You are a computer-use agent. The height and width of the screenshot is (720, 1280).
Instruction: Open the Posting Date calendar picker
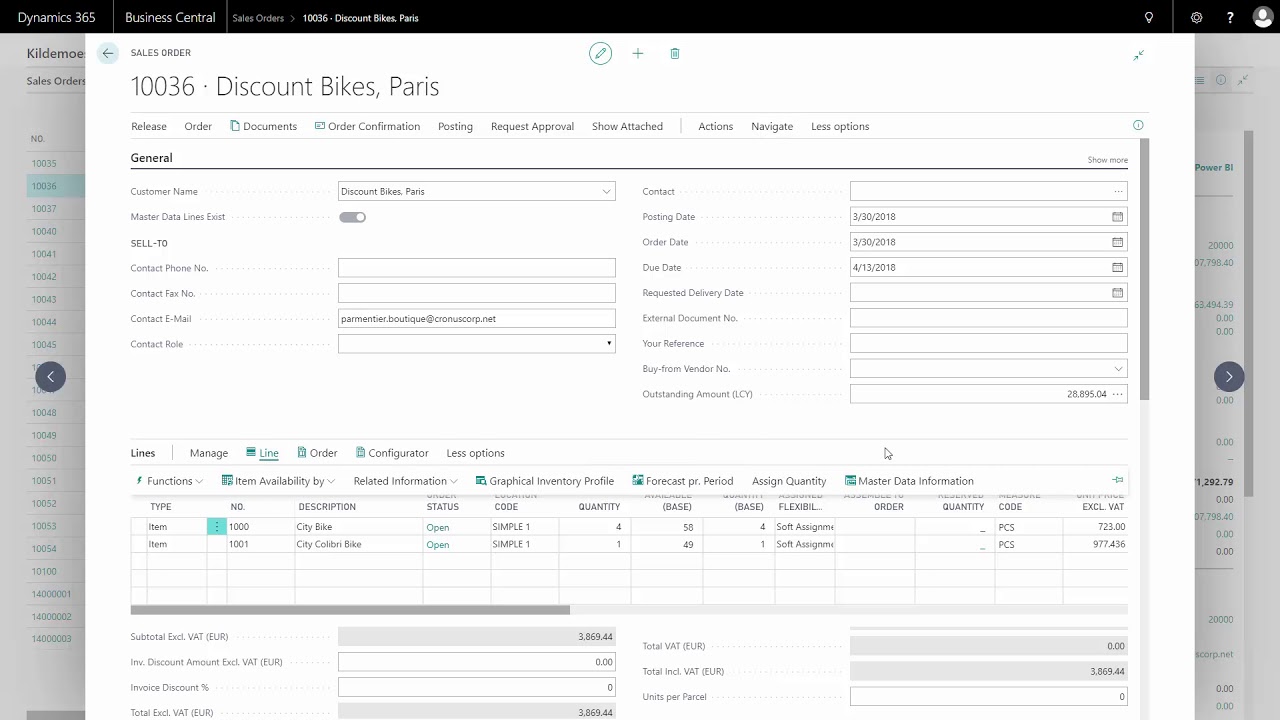click(x=1118, y=217)
